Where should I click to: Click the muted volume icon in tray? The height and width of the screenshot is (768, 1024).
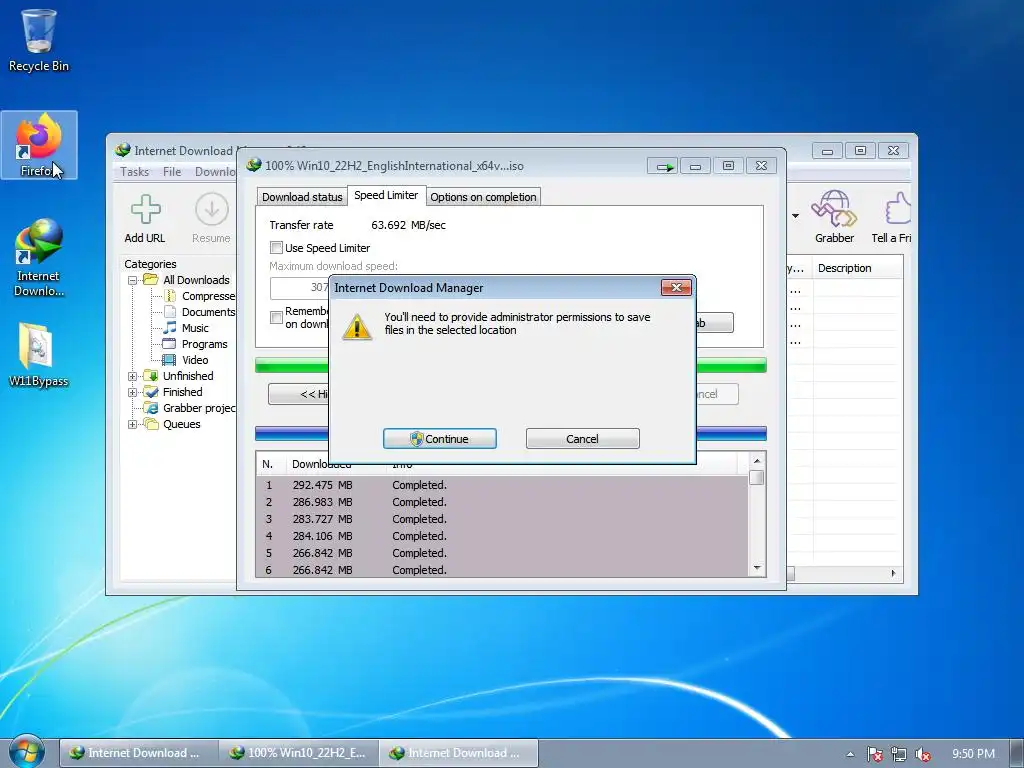pyautogui.click(x=922, y=754)
